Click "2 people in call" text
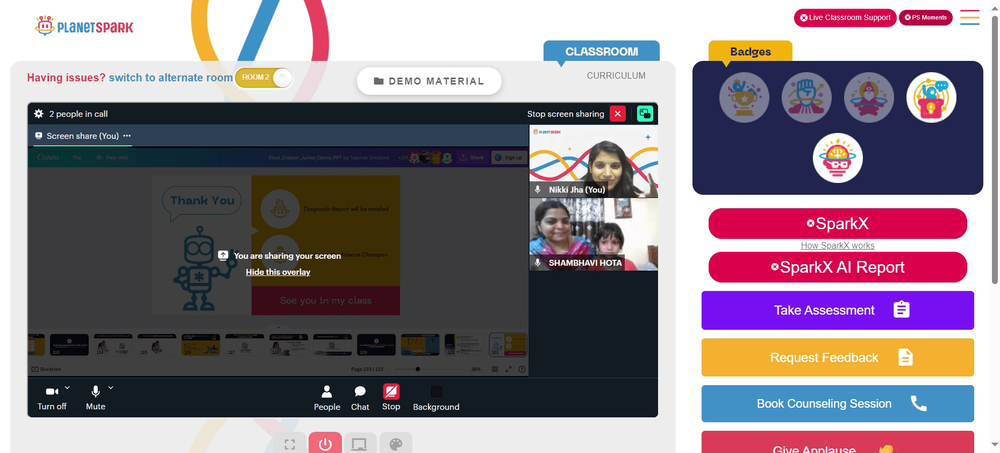Screen dimensions: 1000x453 [x=78, y=114]
